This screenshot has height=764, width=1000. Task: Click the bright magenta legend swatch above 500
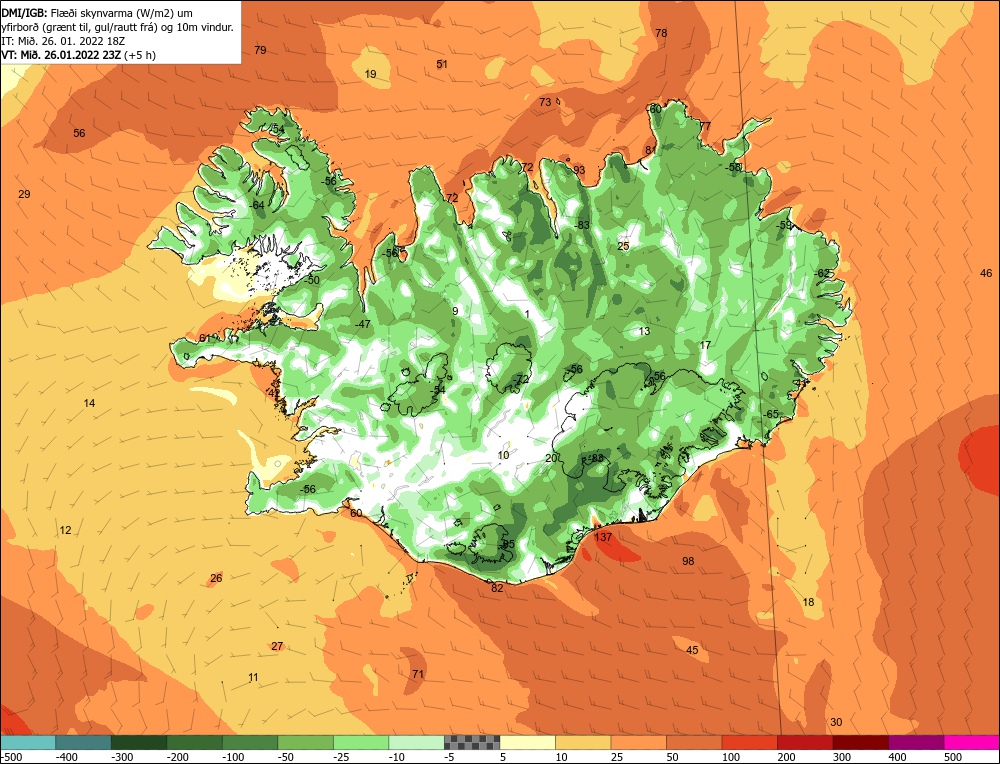tap(971, 742)
